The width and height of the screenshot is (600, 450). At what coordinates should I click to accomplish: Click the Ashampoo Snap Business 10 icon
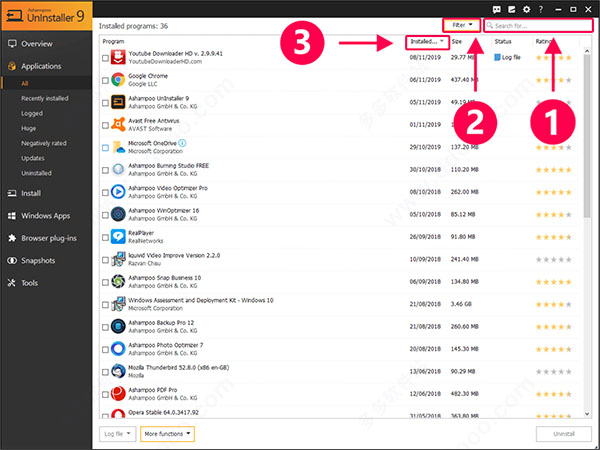tap(118, 282)
